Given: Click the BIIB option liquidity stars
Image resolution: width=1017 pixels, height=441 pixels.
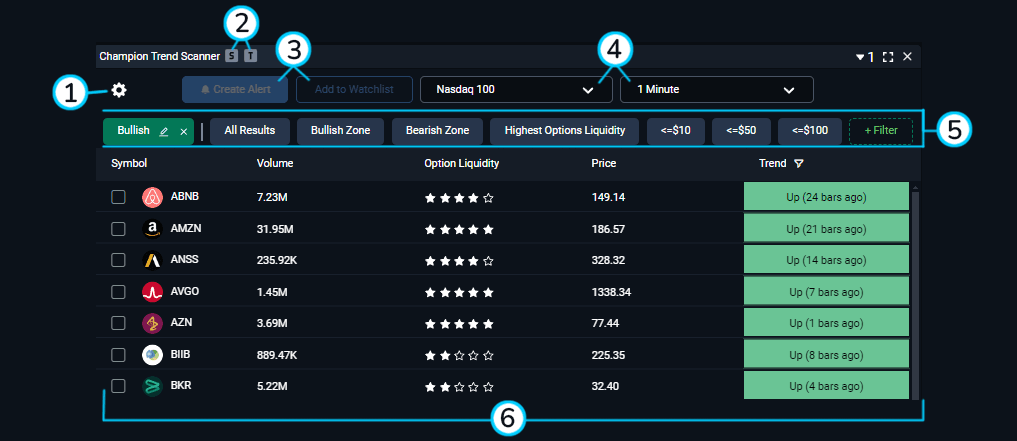Looking at the screenshot, I should click(459, 355).
